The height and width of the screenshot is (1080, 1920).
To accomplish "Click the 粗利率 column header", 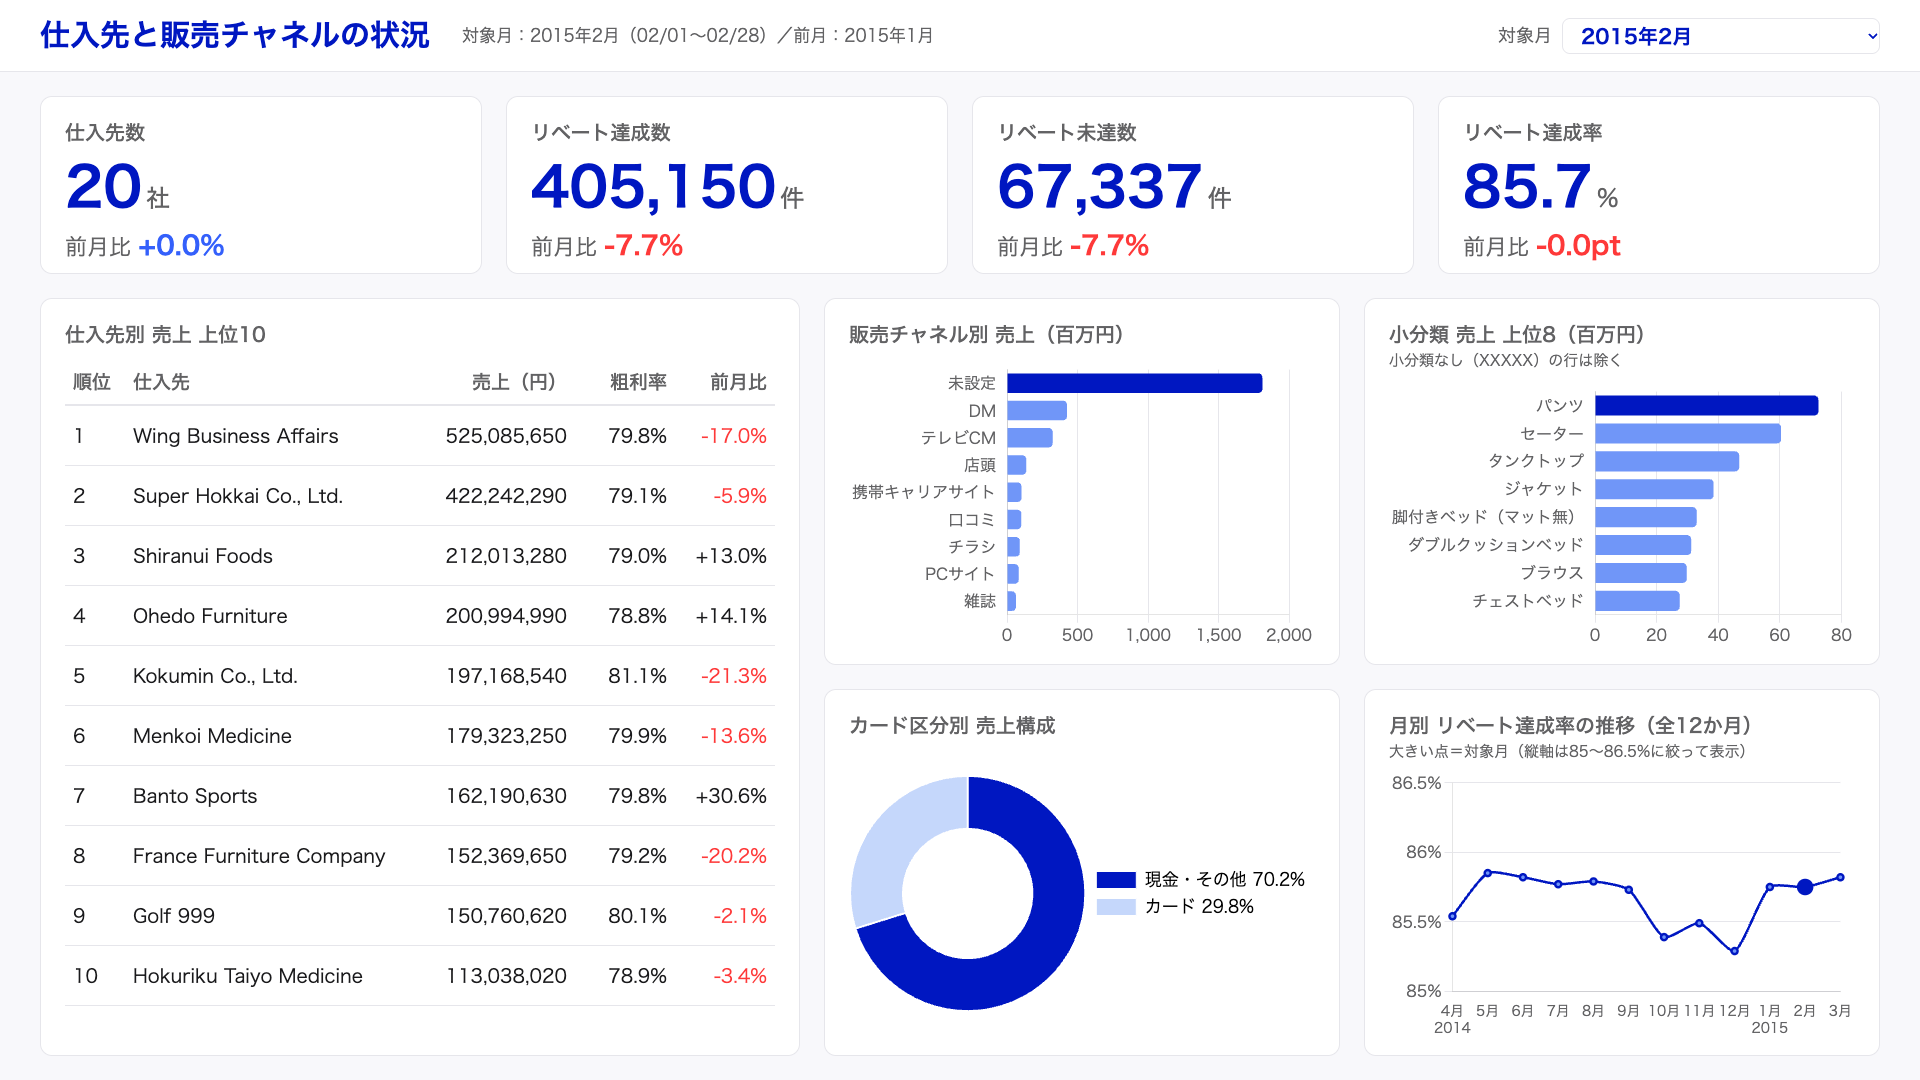I will point(638,382).
